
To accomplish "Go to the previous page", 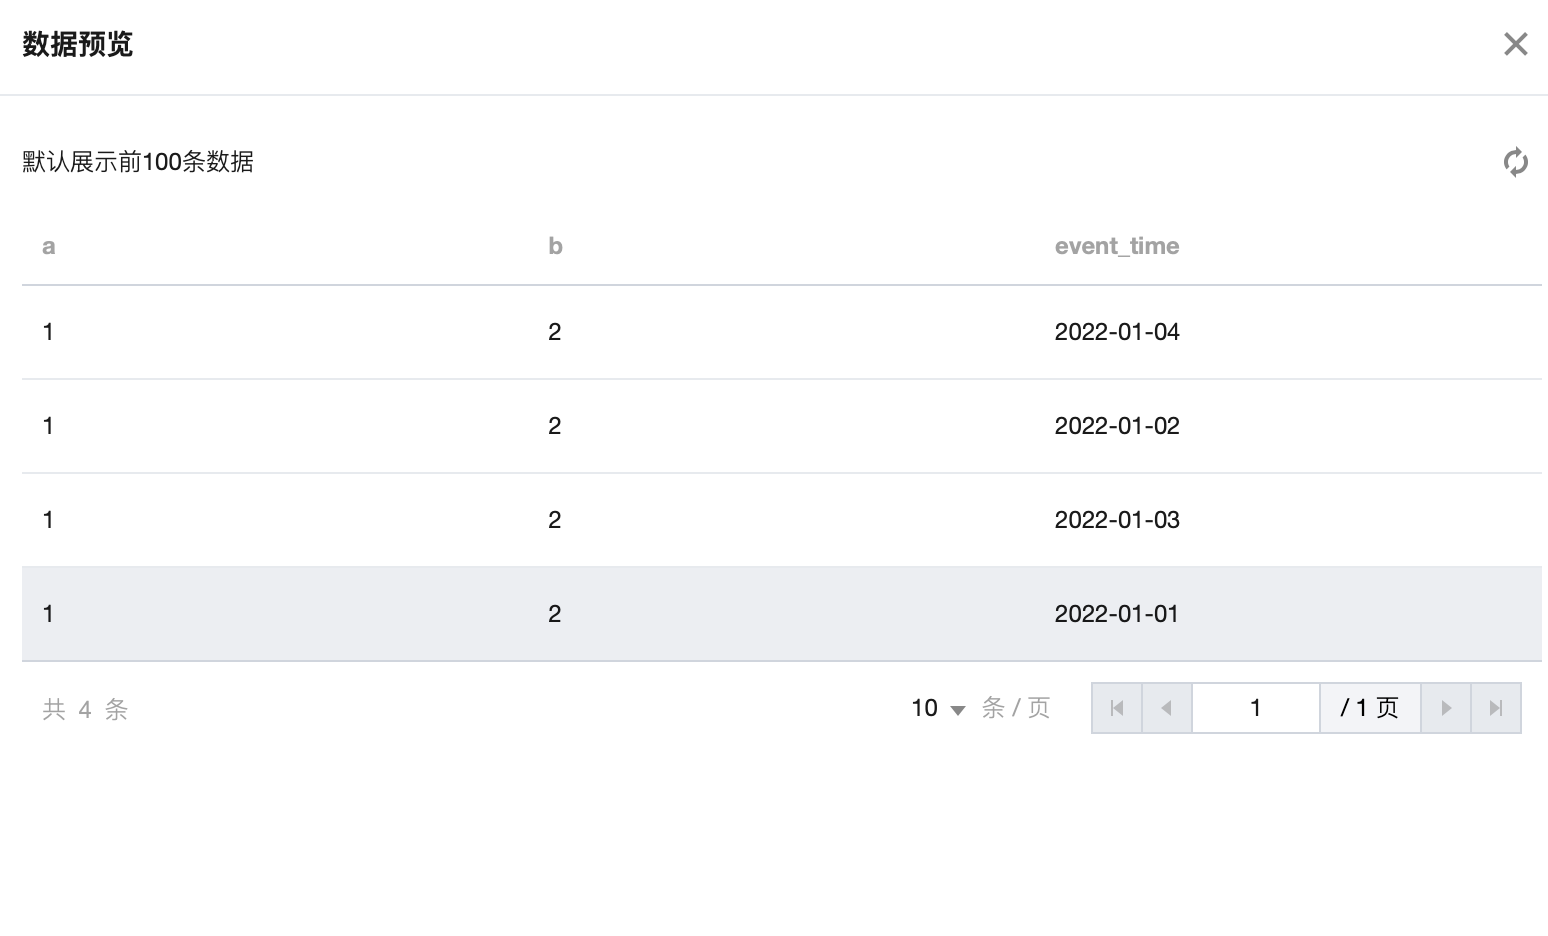I will [x=1166, y=708].
